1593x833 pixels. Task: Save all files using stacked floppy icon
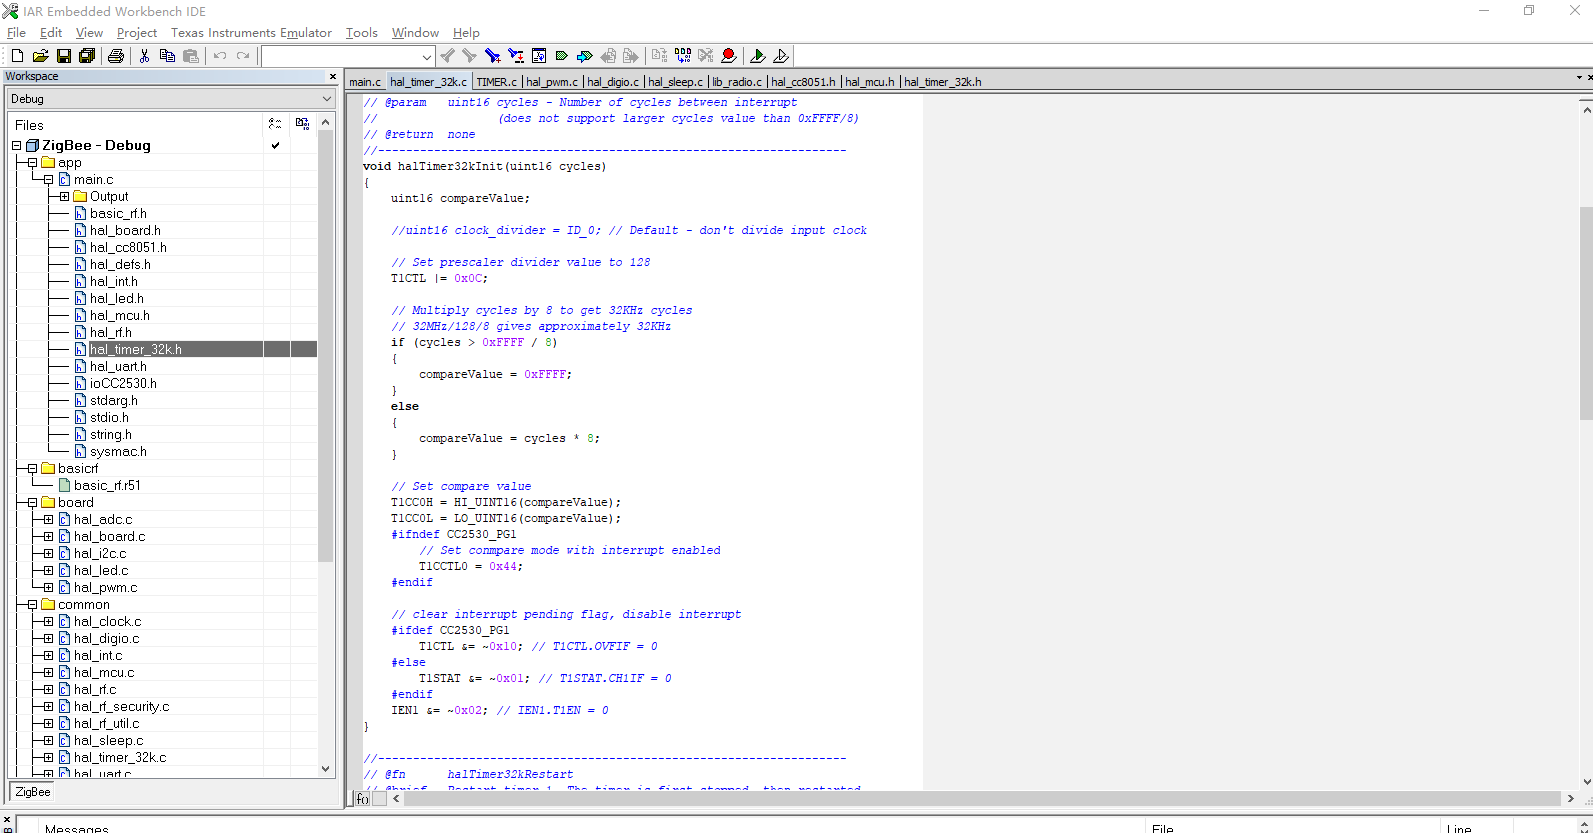point(87,56)
